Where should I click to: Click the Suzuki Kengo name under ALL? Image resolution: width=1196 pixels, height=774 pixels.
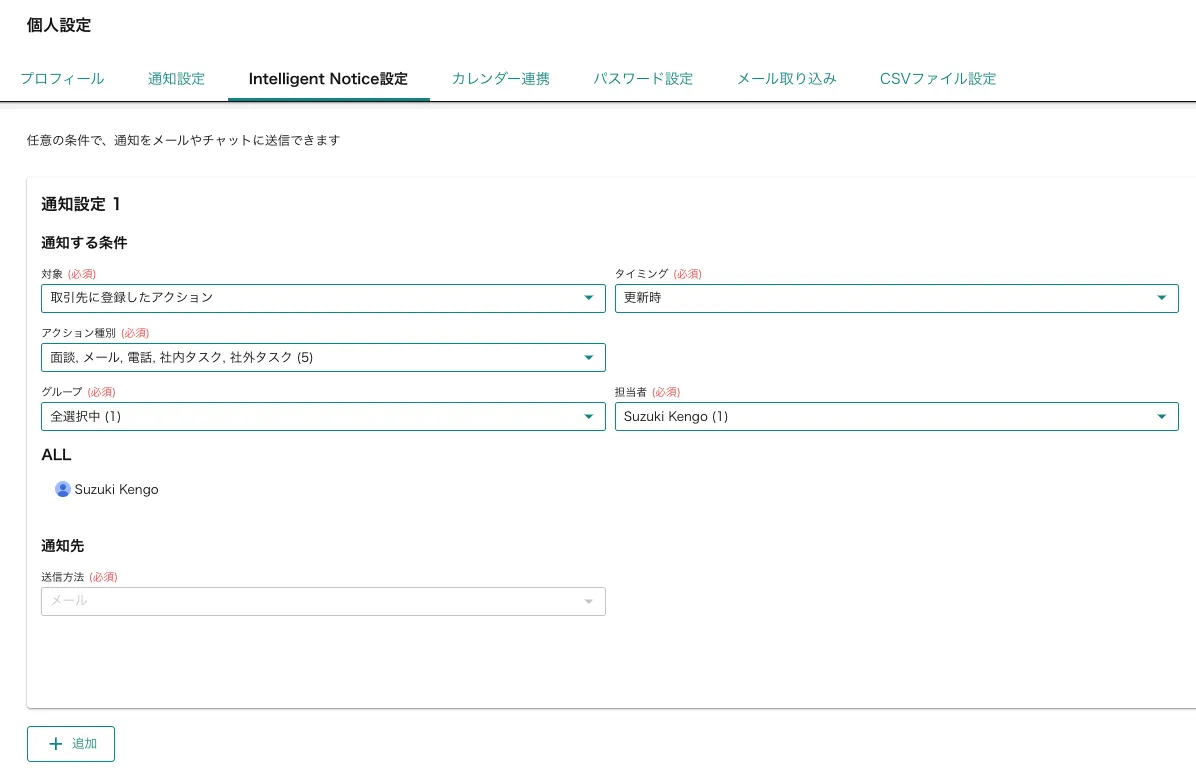[116, 489]
